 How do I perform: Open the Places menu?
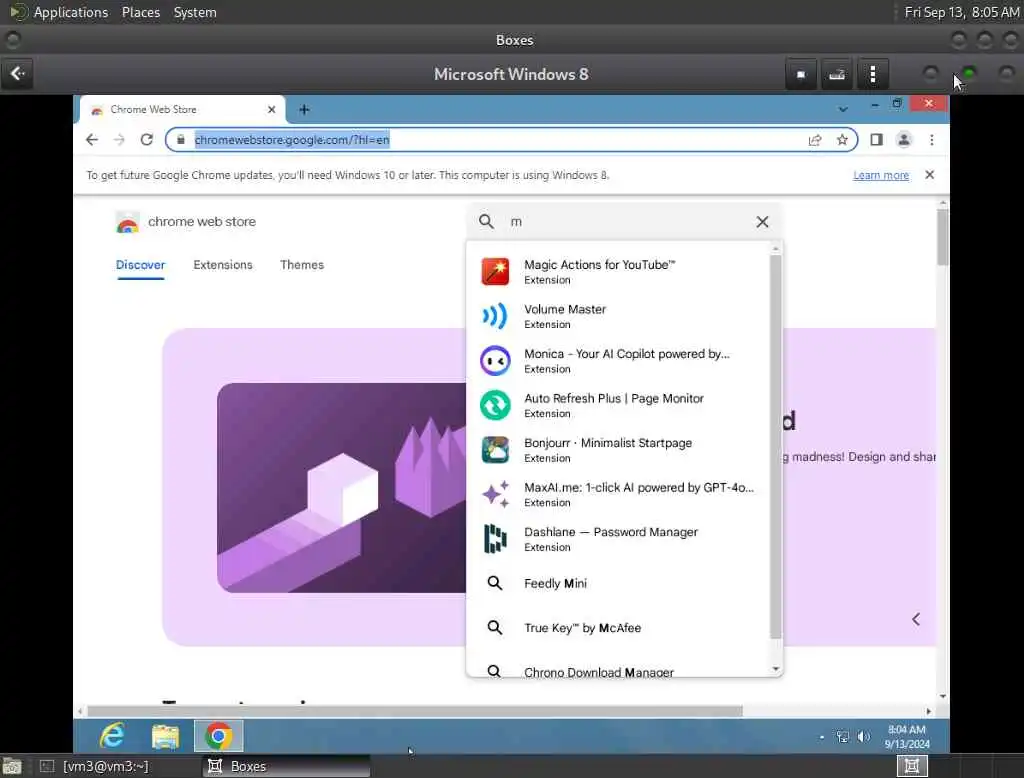tap(140, 12)
